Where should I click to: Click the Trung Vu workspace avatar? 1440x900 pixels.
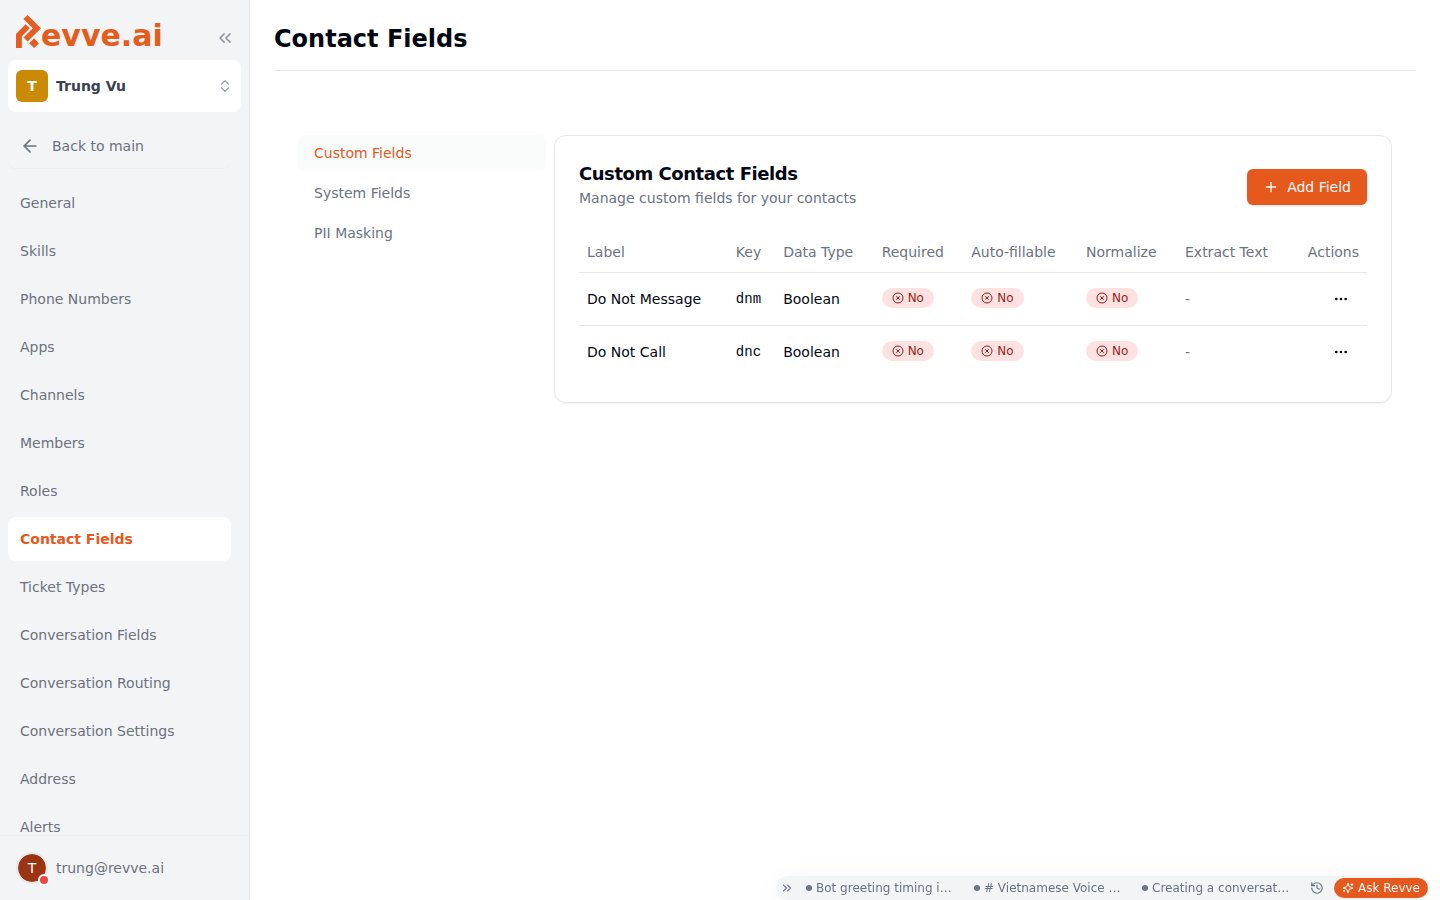[x=32, y=86]
